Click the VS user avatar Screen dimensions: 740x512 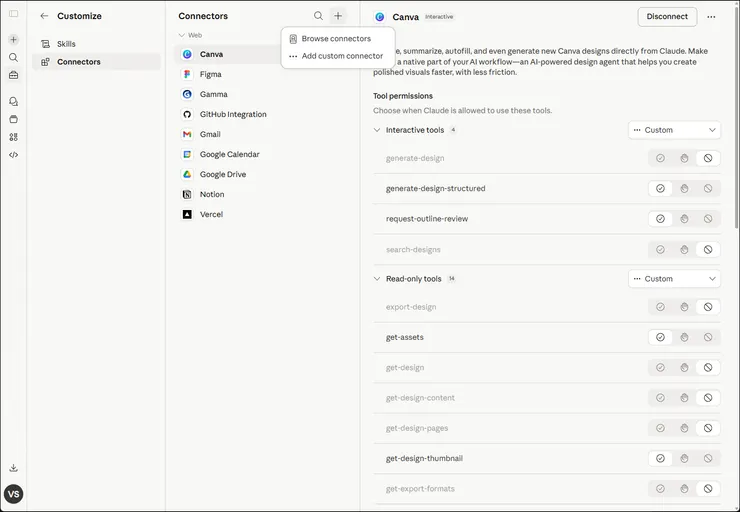(x=13, y=494)
